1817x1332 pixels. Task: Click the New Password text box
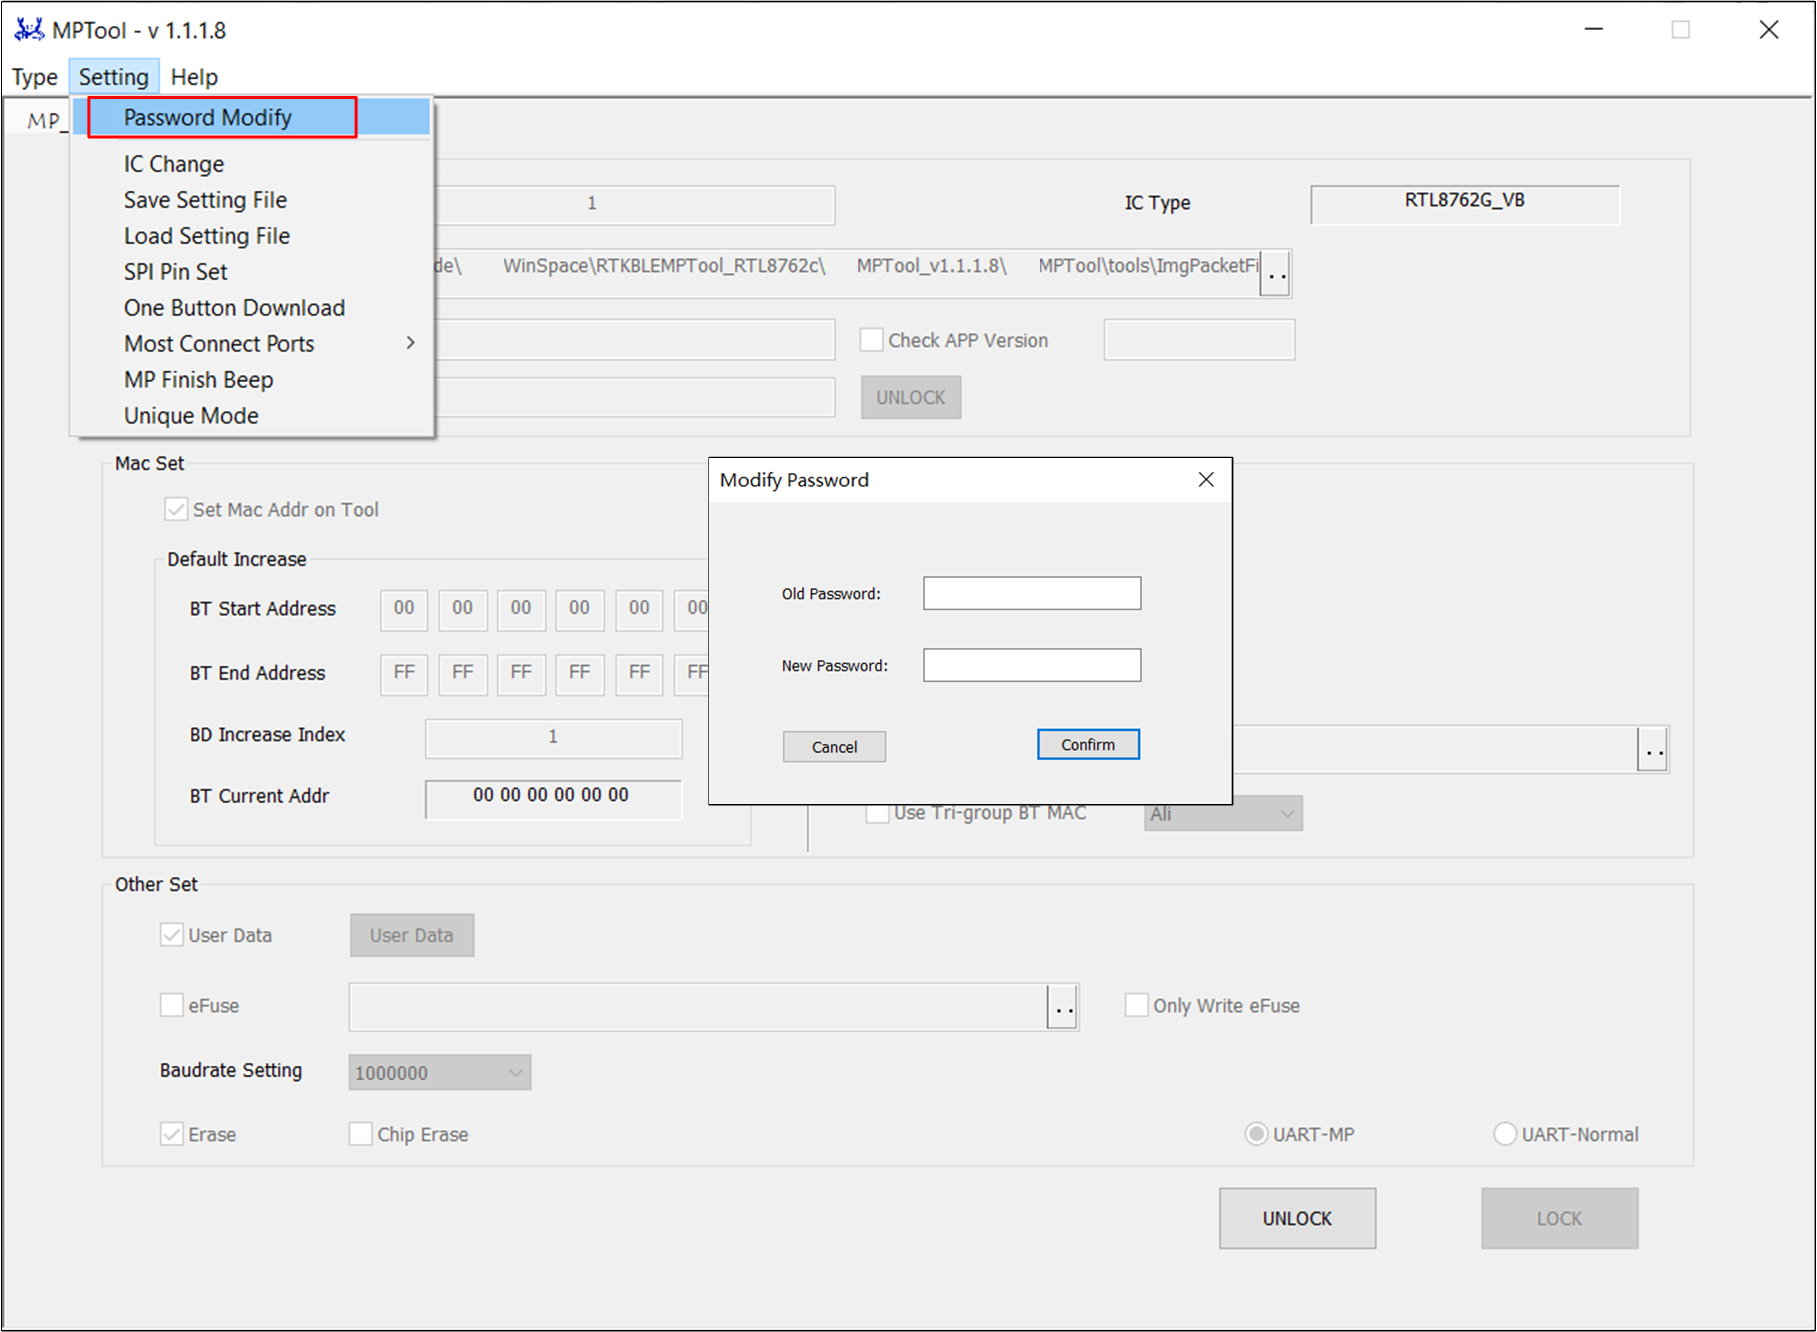click(1031, 665)
